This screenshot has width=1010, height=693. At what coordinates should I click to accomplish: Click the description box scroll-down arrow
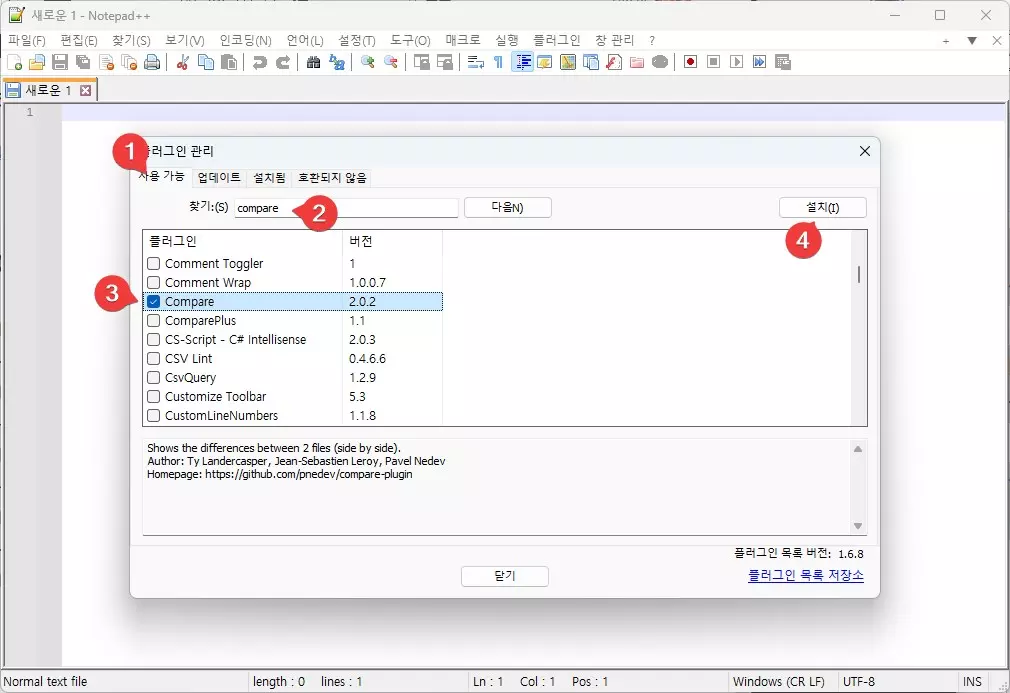pyautogui.click(x=858, y=526)
